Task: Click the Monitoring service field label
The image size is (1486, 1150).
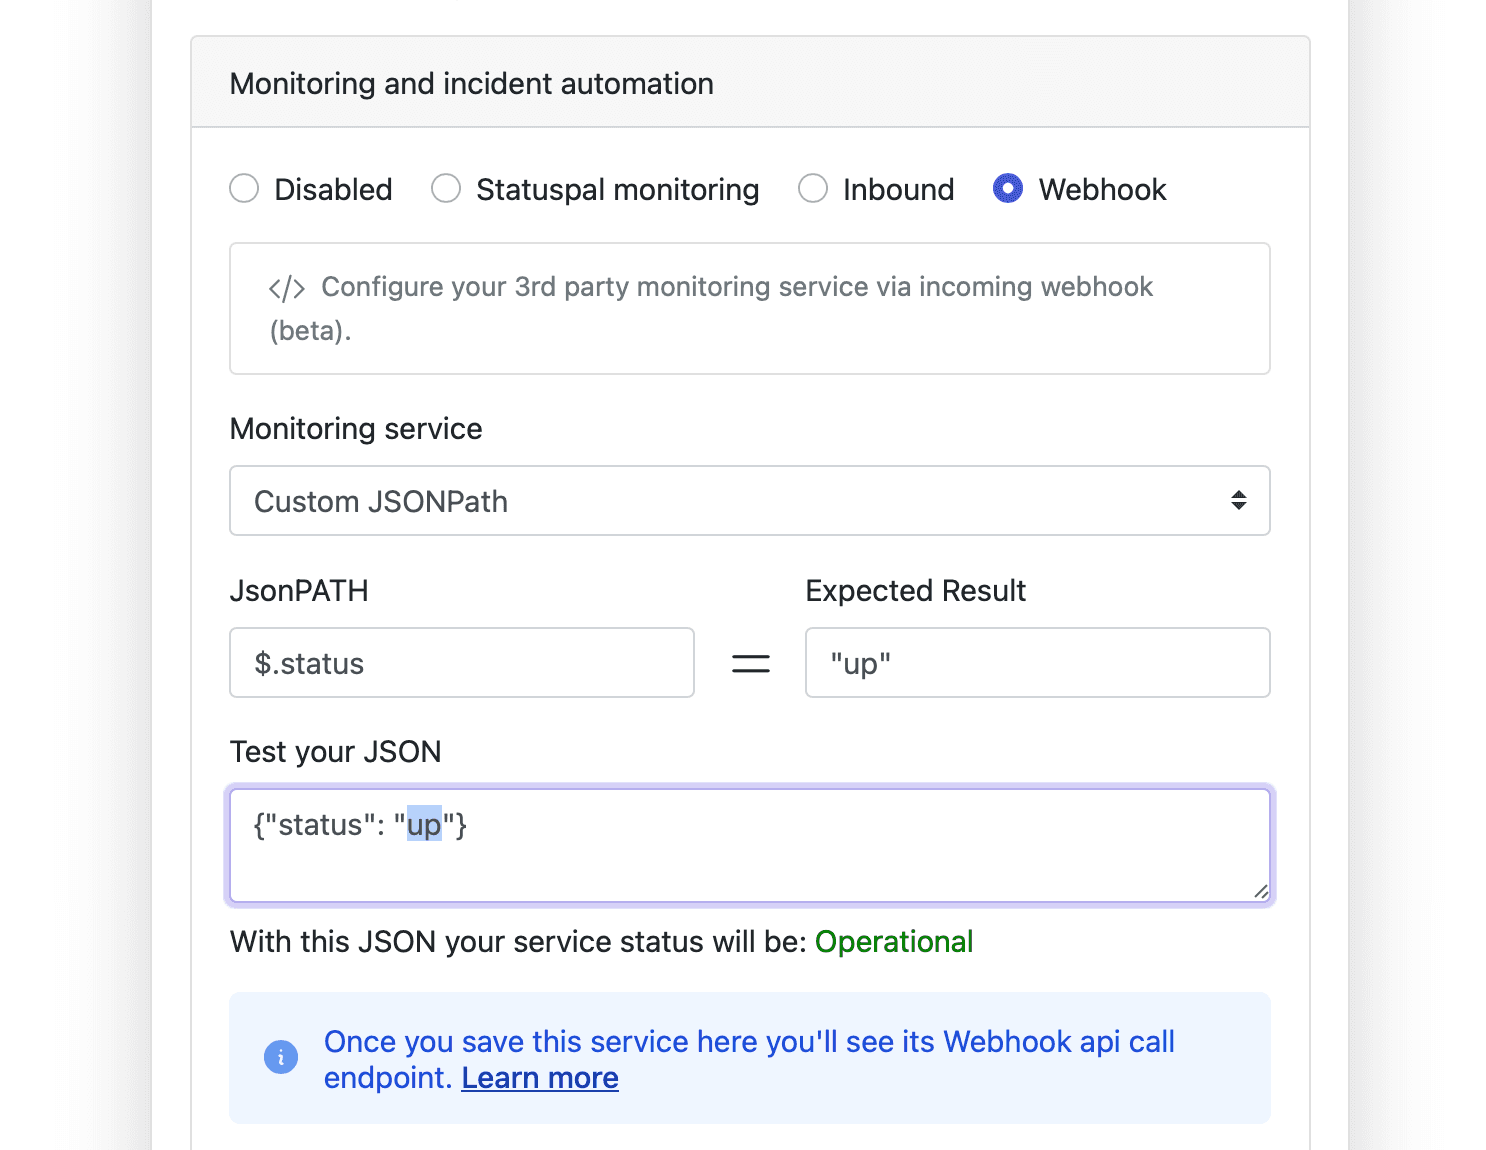Action: (356, 429)
